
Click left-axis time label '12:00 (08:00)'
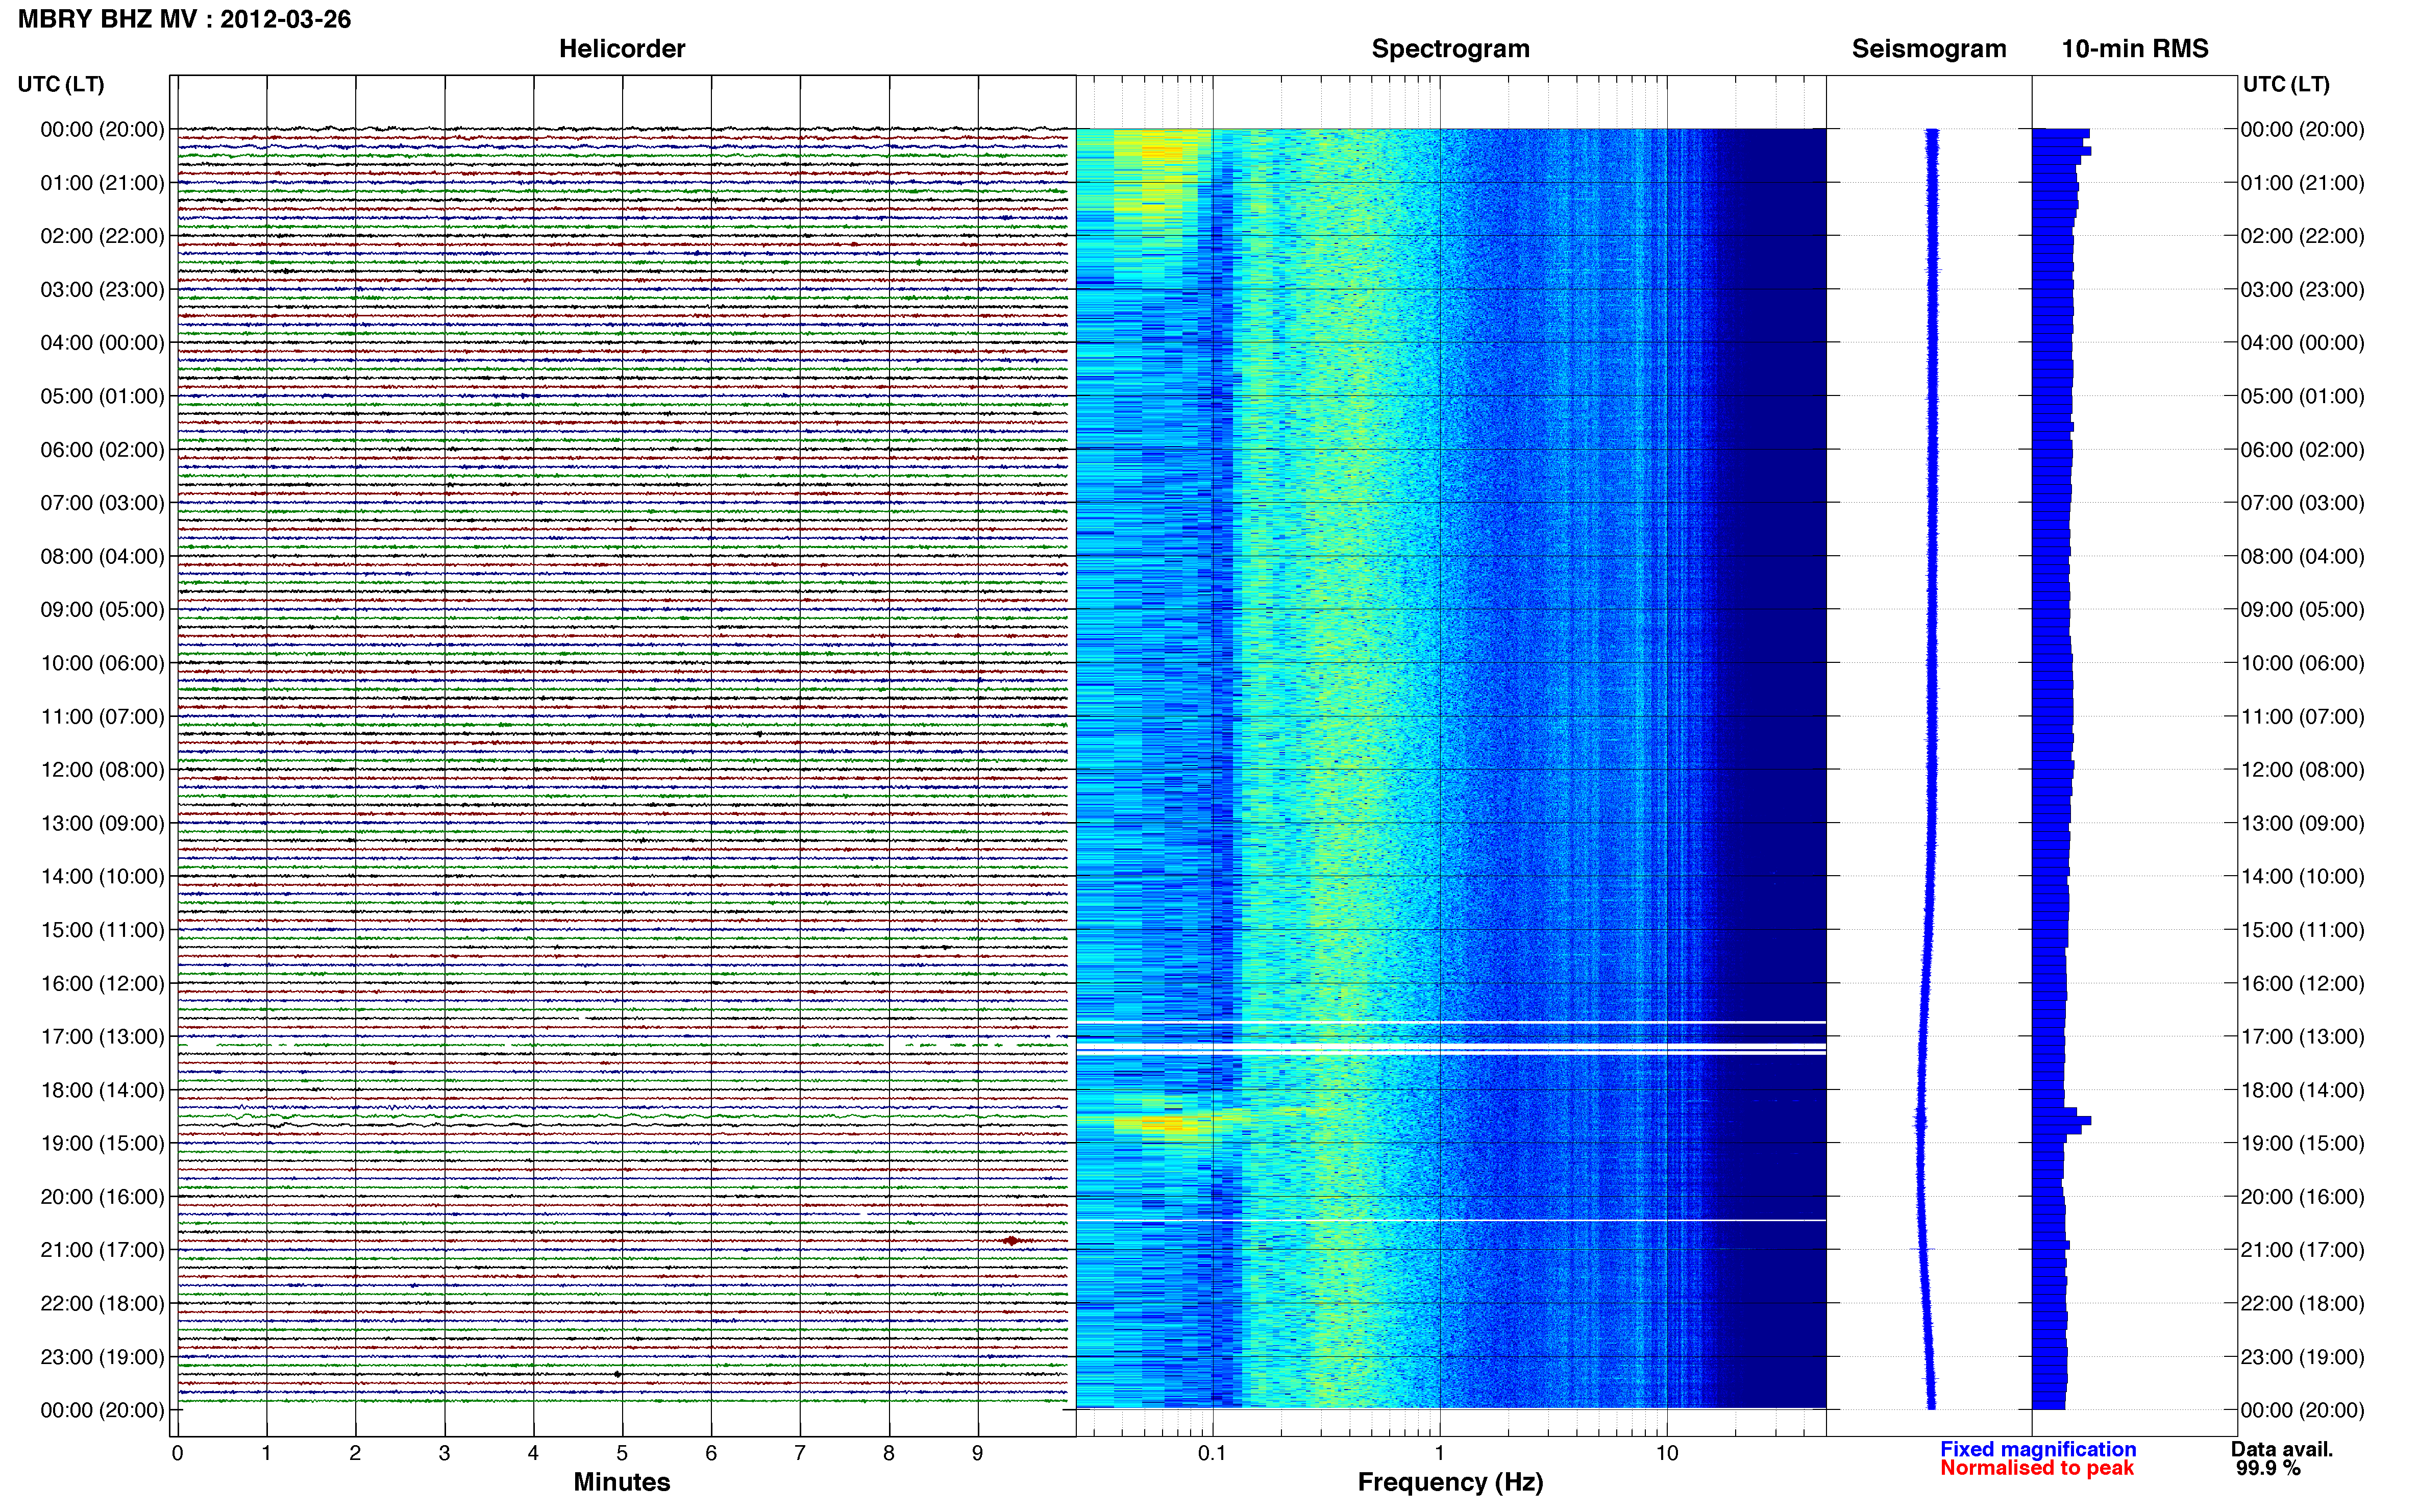102,770
